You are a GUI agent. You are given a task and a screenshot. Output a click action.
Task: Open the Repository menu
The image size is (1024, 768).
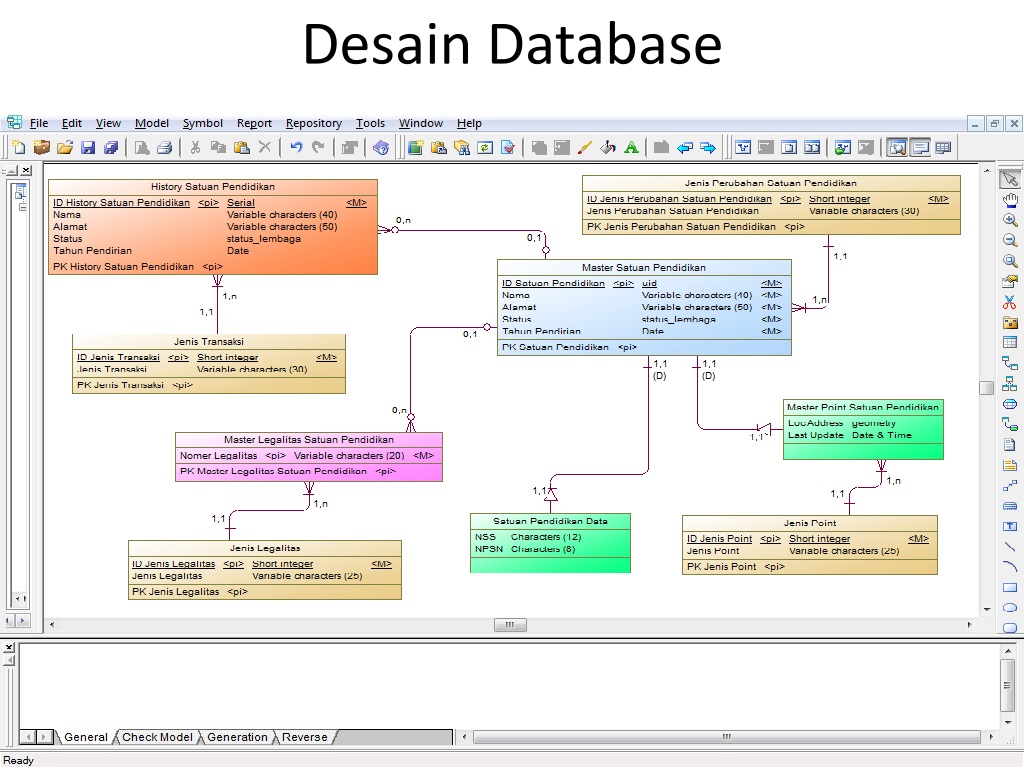pos(314,123)
